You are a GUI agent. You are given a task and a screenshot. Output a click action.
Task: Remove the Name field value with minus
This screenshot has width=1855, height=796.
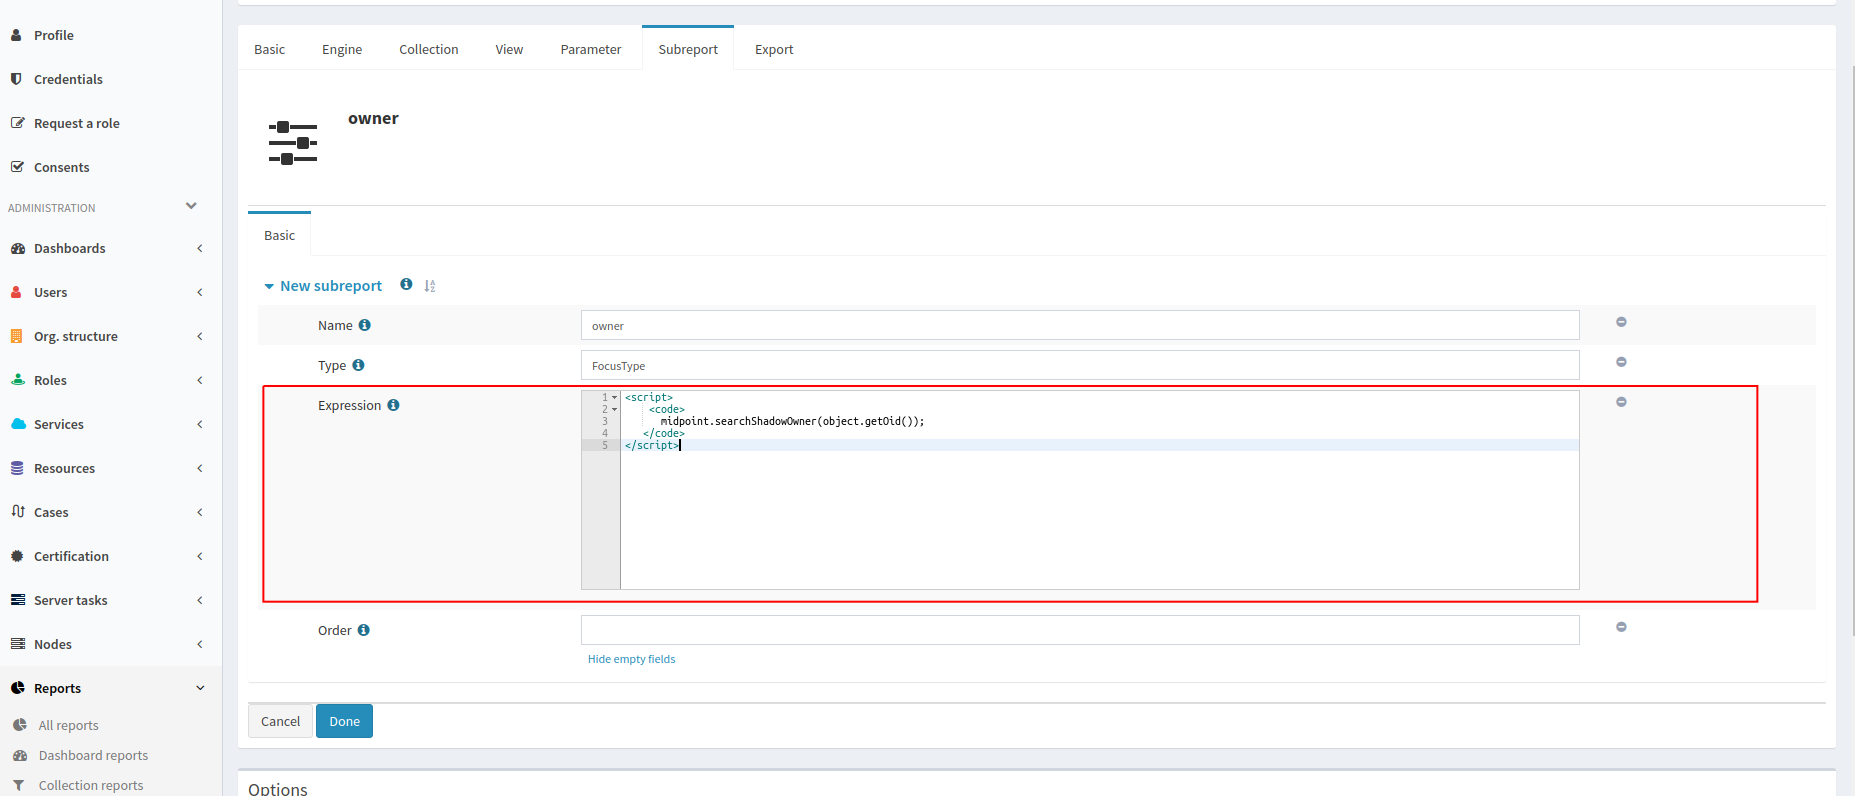[1621, 322]
